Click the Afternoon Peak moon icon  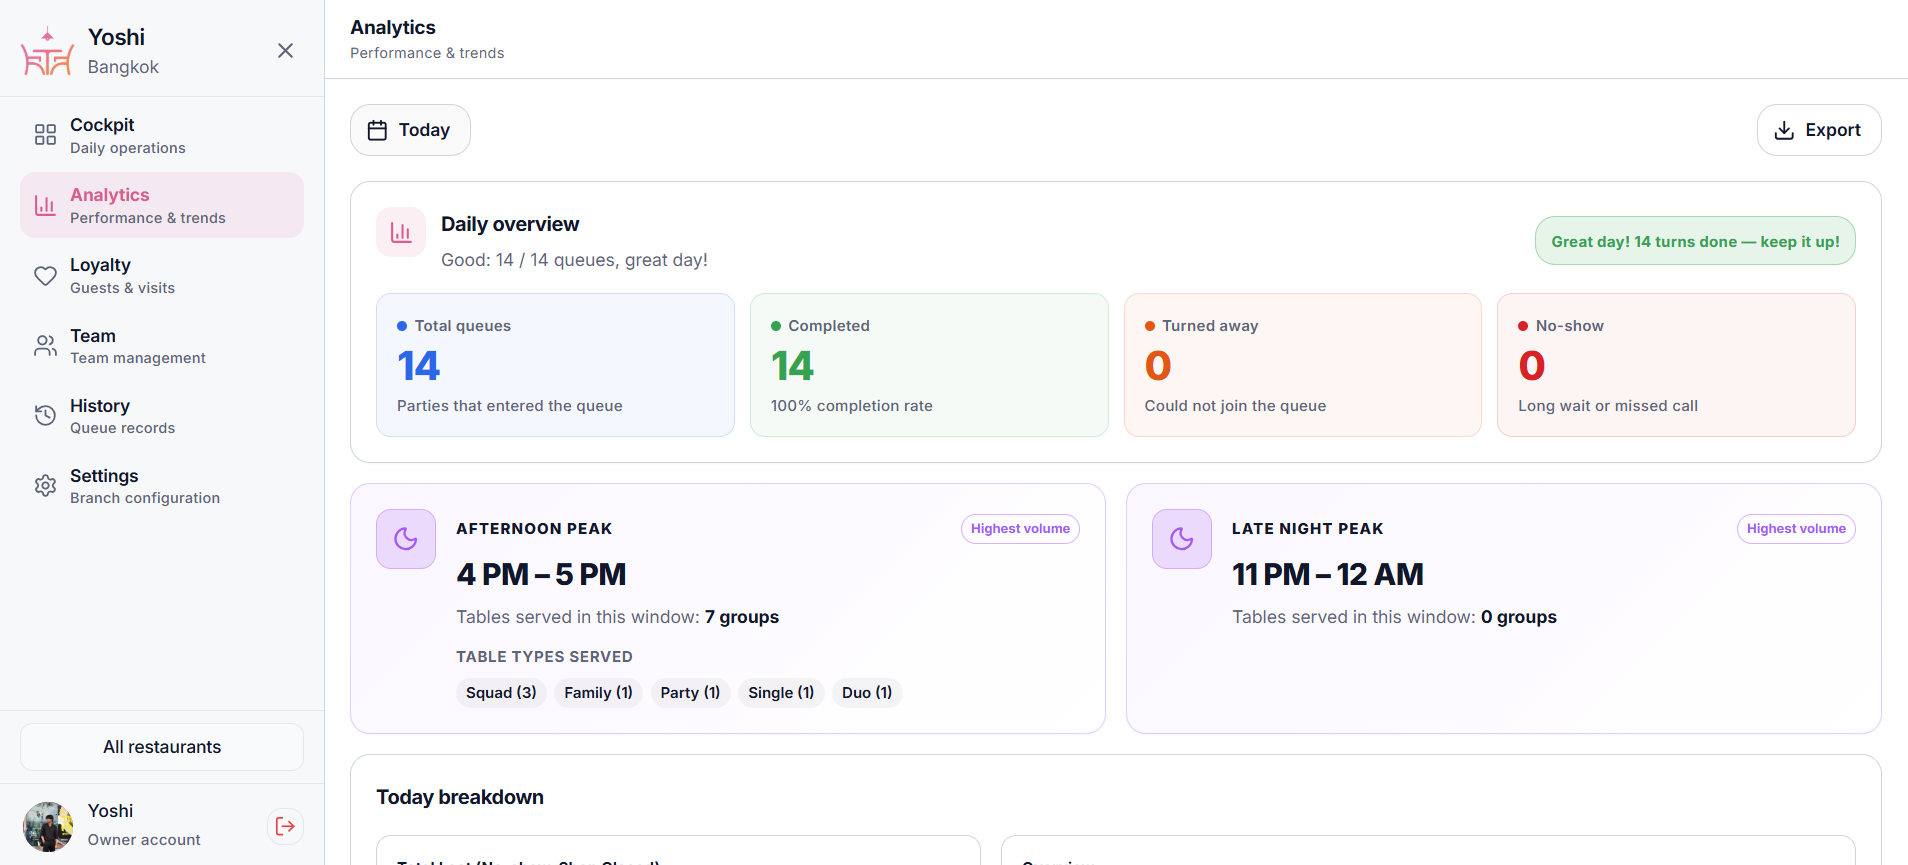(406, 539)
